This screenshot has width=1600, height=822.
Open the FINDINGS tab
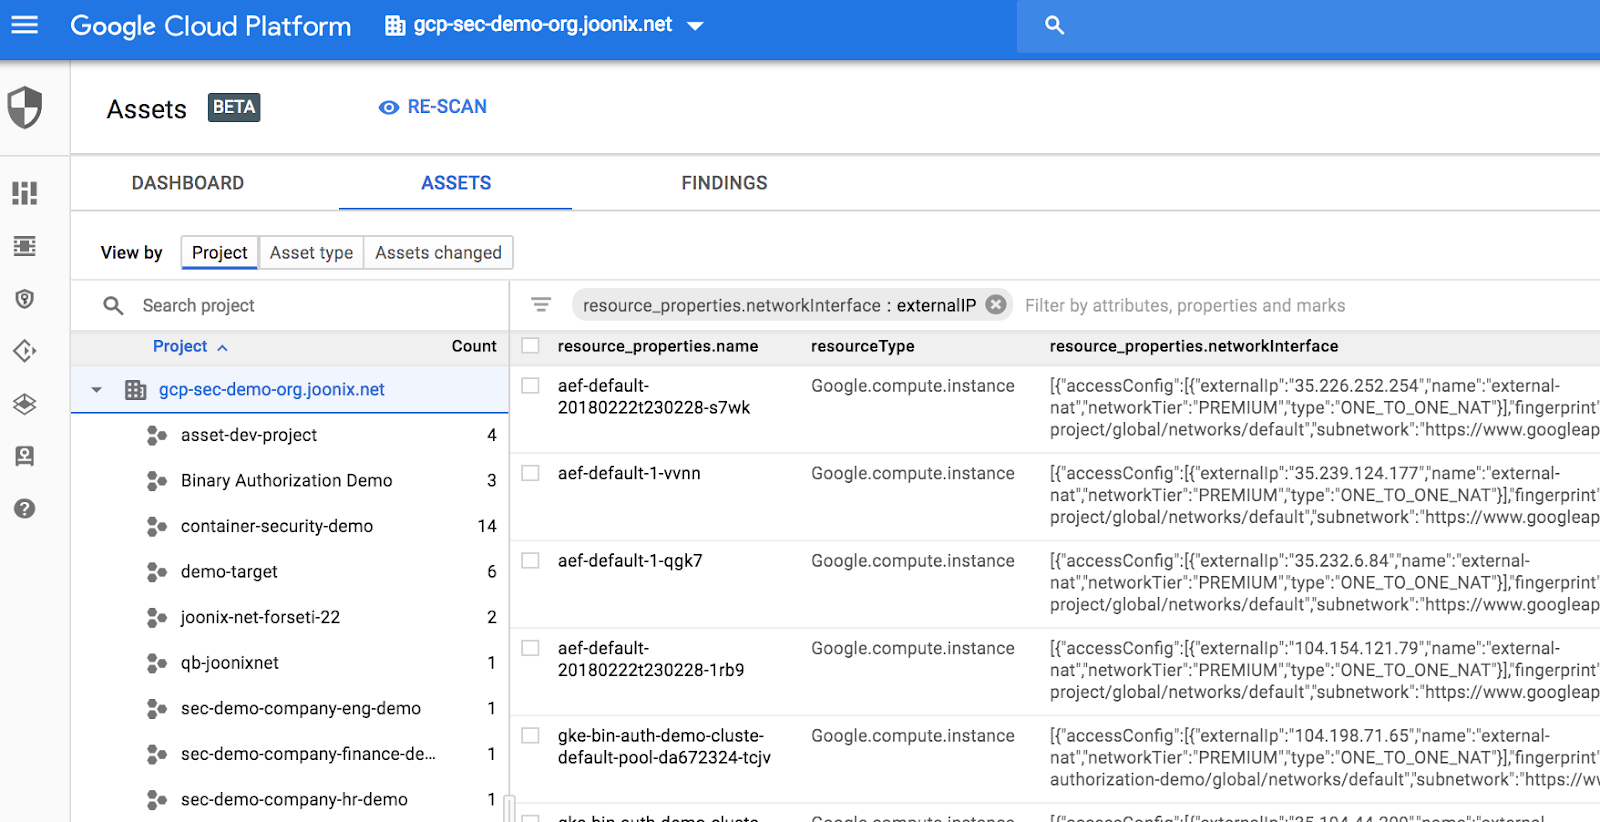coord(724,183)
